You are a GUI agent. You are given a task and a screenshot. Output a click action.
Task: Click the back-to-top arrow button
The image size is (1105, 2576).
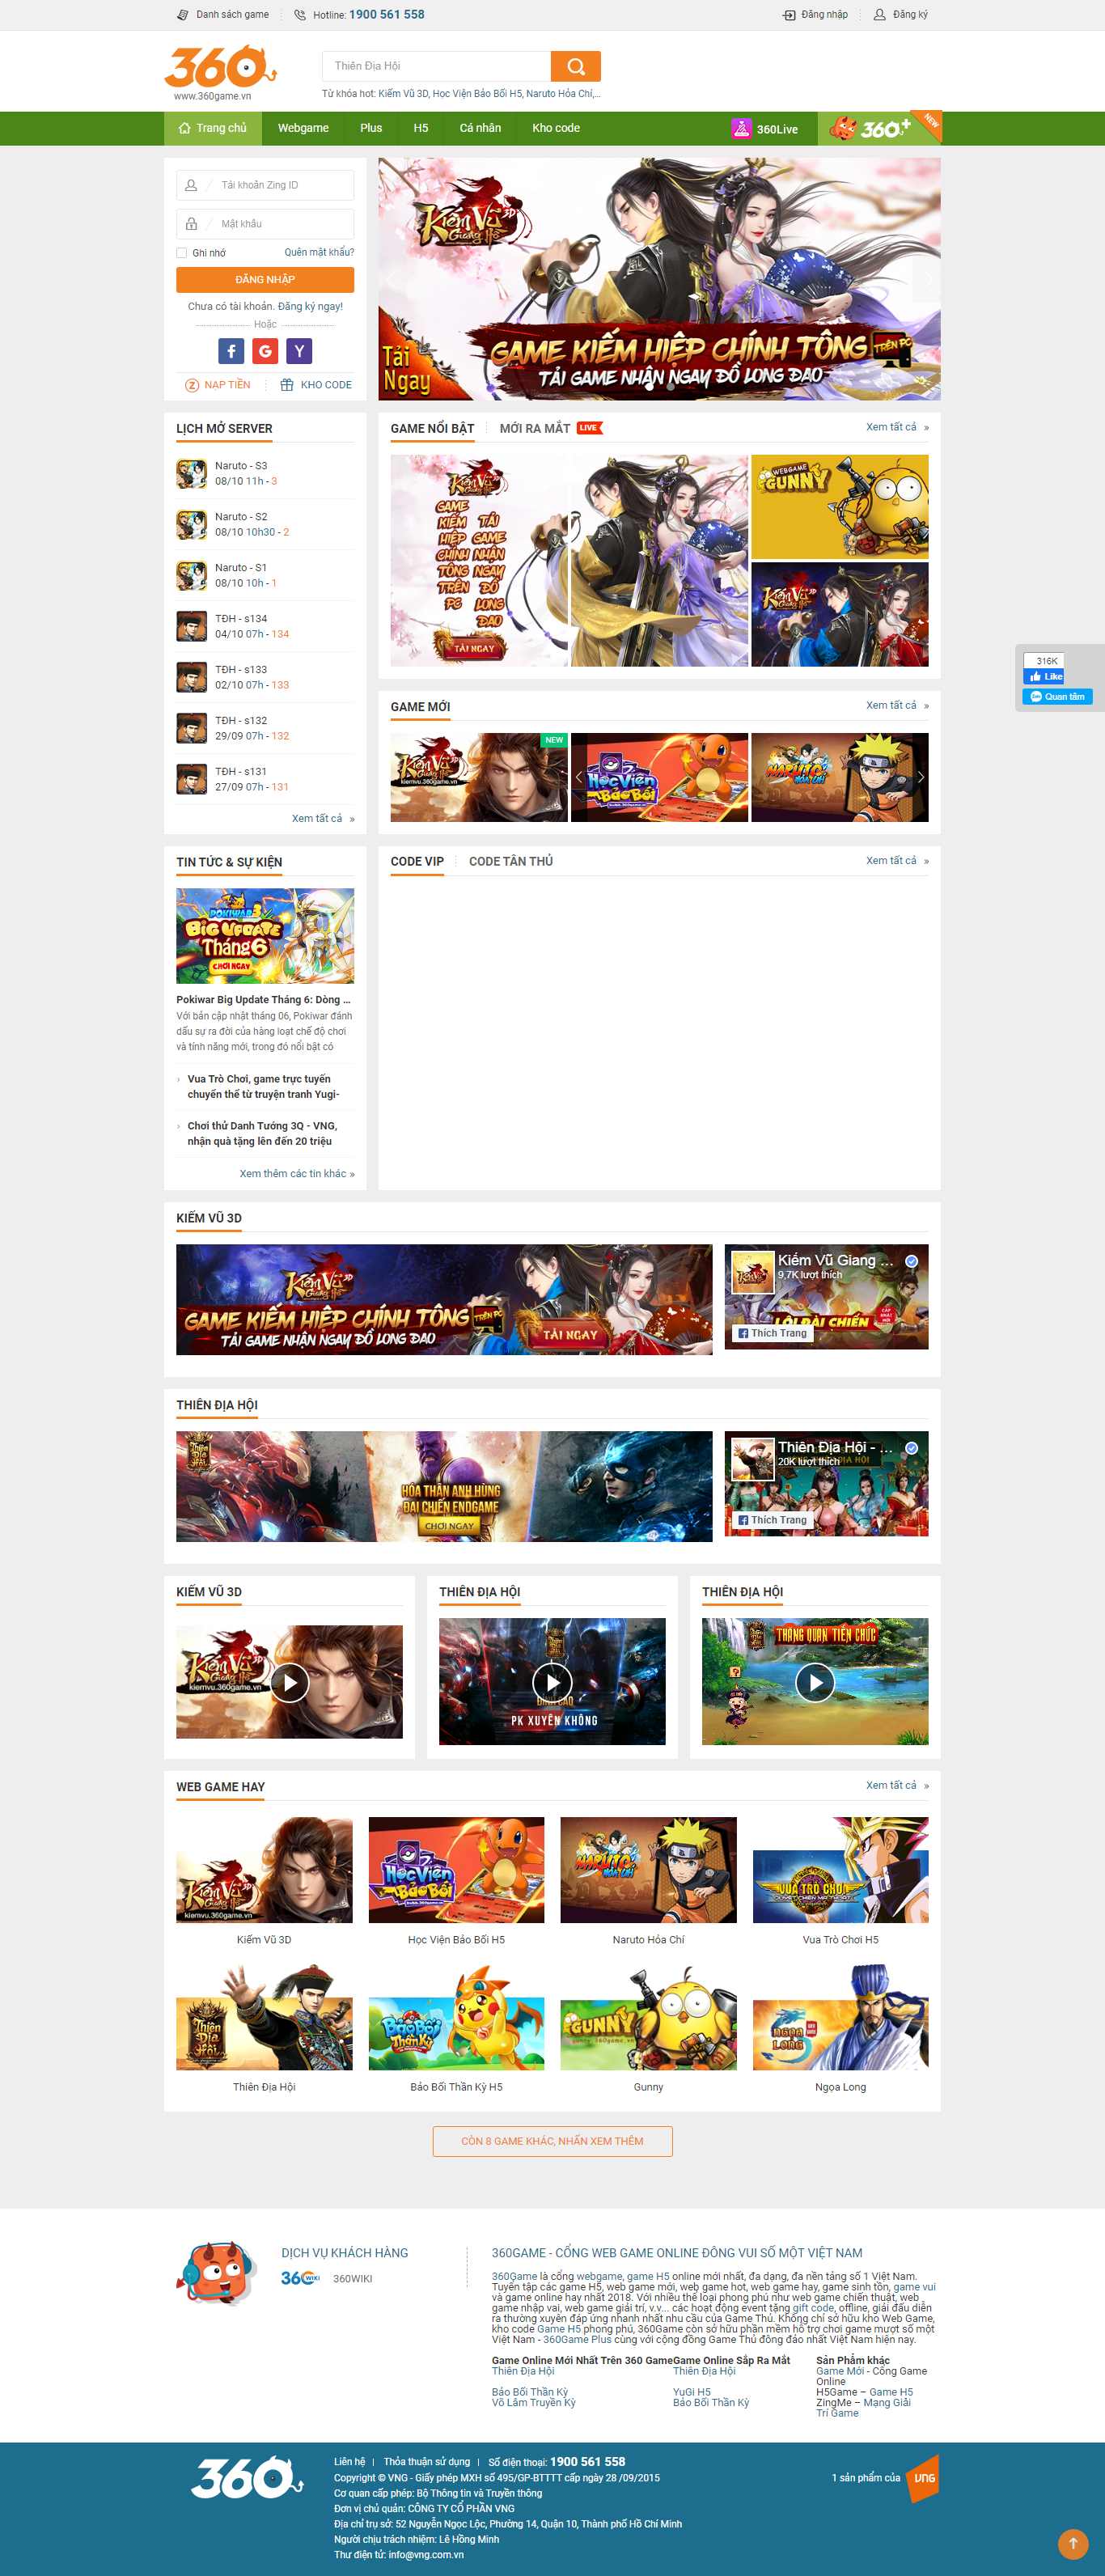pos(1073,2543)
